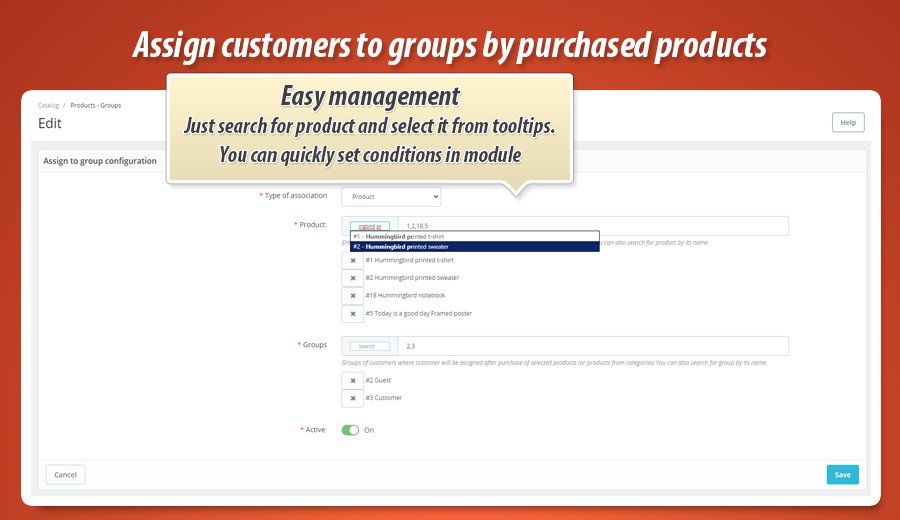Remove #2 Hummingbird printed sweater from list

click(352, 278)
